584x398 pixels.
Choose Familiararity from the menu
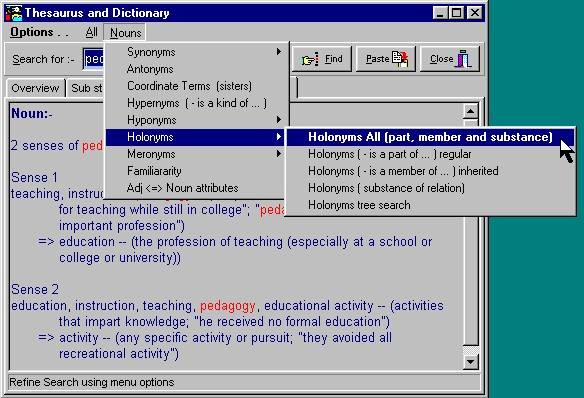point(197,171)
